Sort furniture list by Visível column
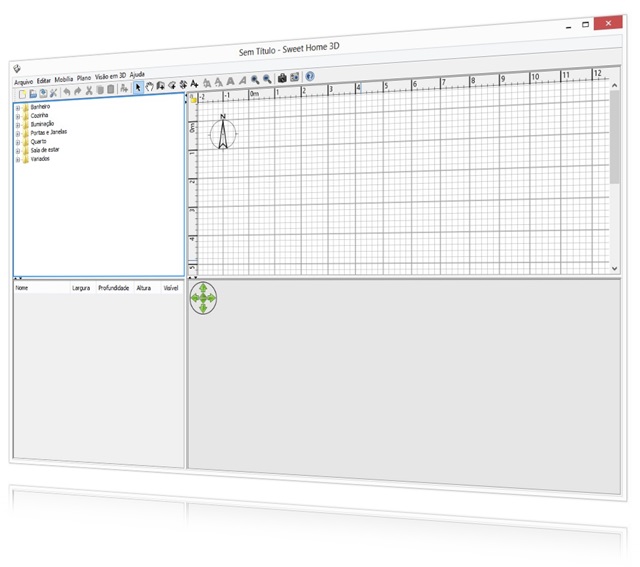This screenshot has height=567, width=640. pyautogui.click(x=171, y=288)
